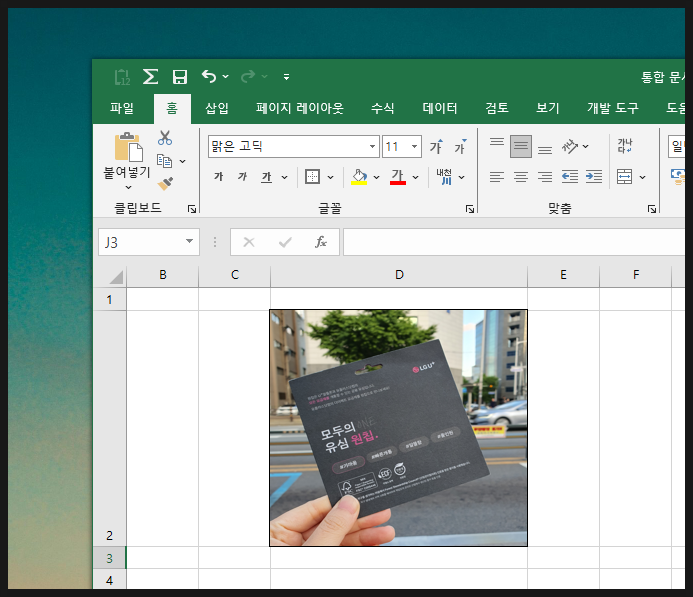Screen dimensions: 693x597
Task: Open the font color palette arrow
Action: pos(415,177)
